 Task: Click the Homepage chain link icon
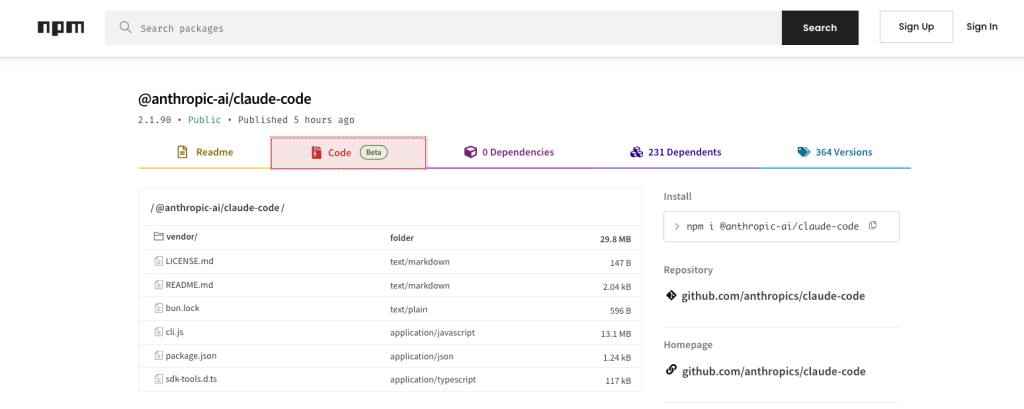pyautogui.click(x=671, y=370)
